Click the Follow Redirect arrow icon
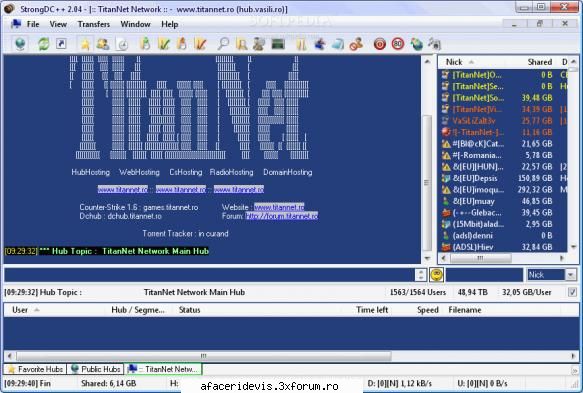583x393 pixels. coord(61,44)
